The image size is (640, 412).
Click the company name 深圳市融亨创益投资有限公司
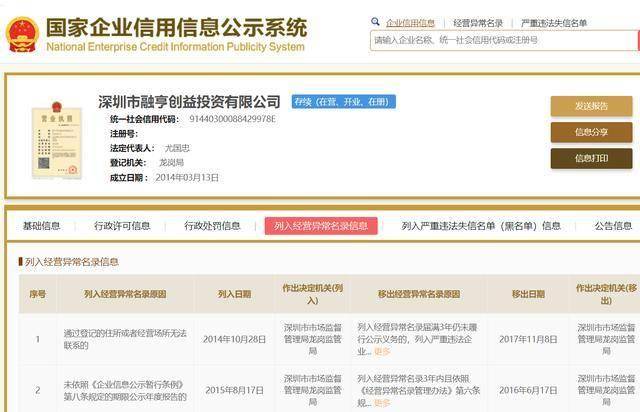pos(189,102)
